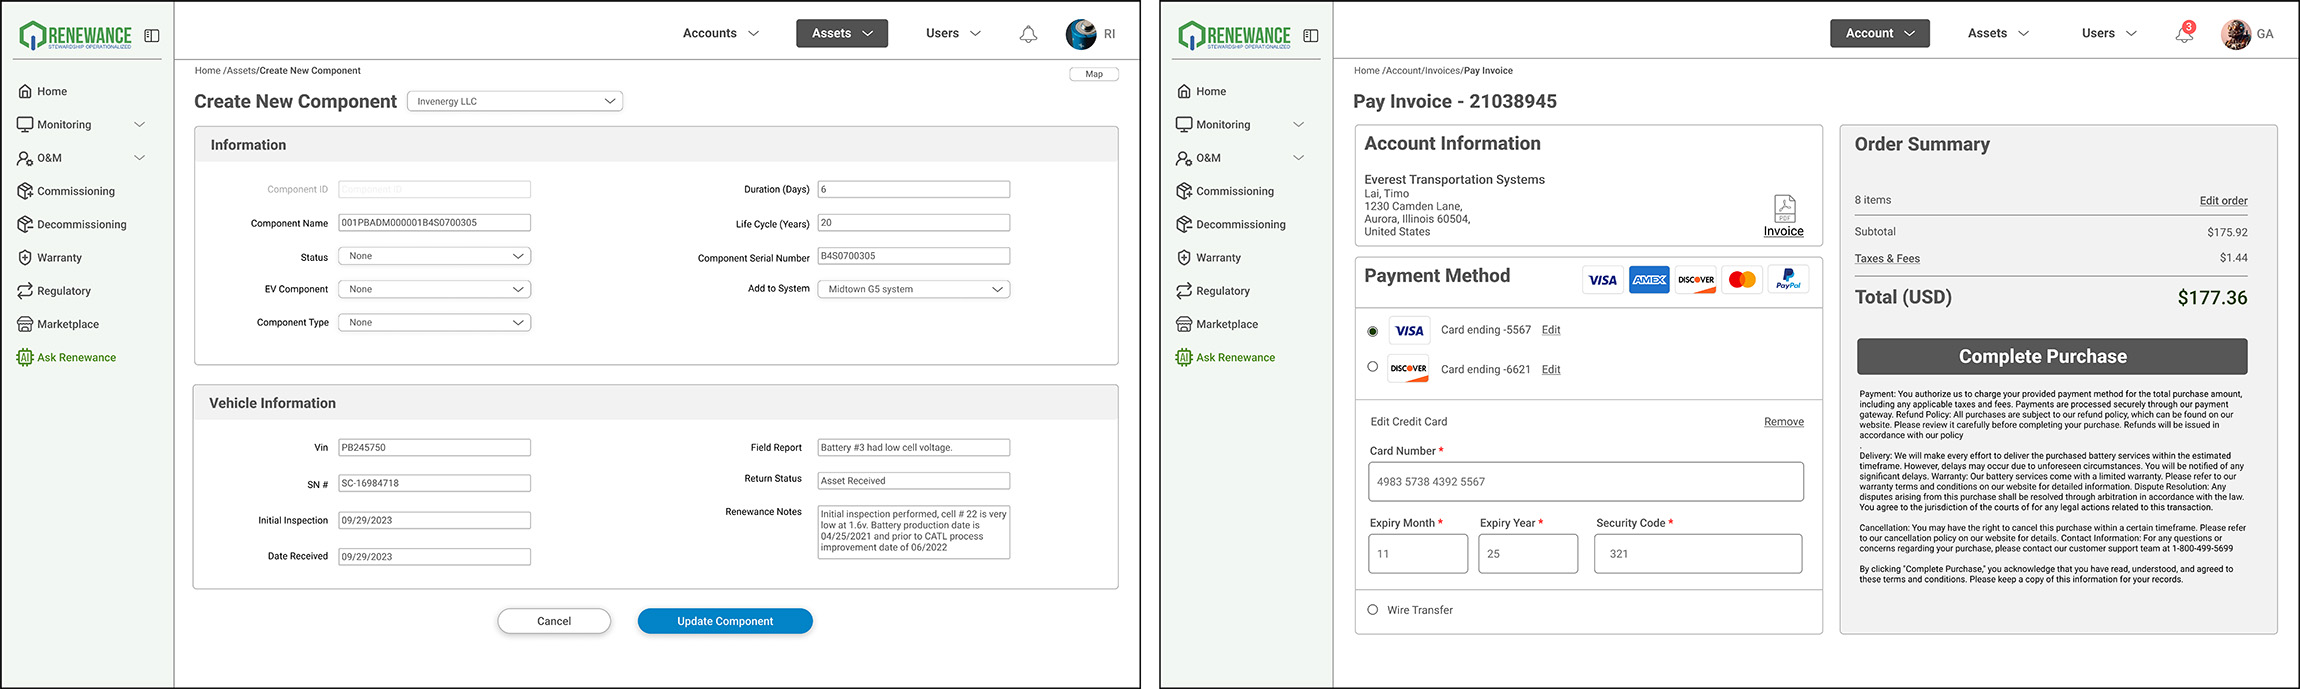Click Marketplace icon in Pay Invoice sidebar
2300x689 pixels.
pos(1184,324)
